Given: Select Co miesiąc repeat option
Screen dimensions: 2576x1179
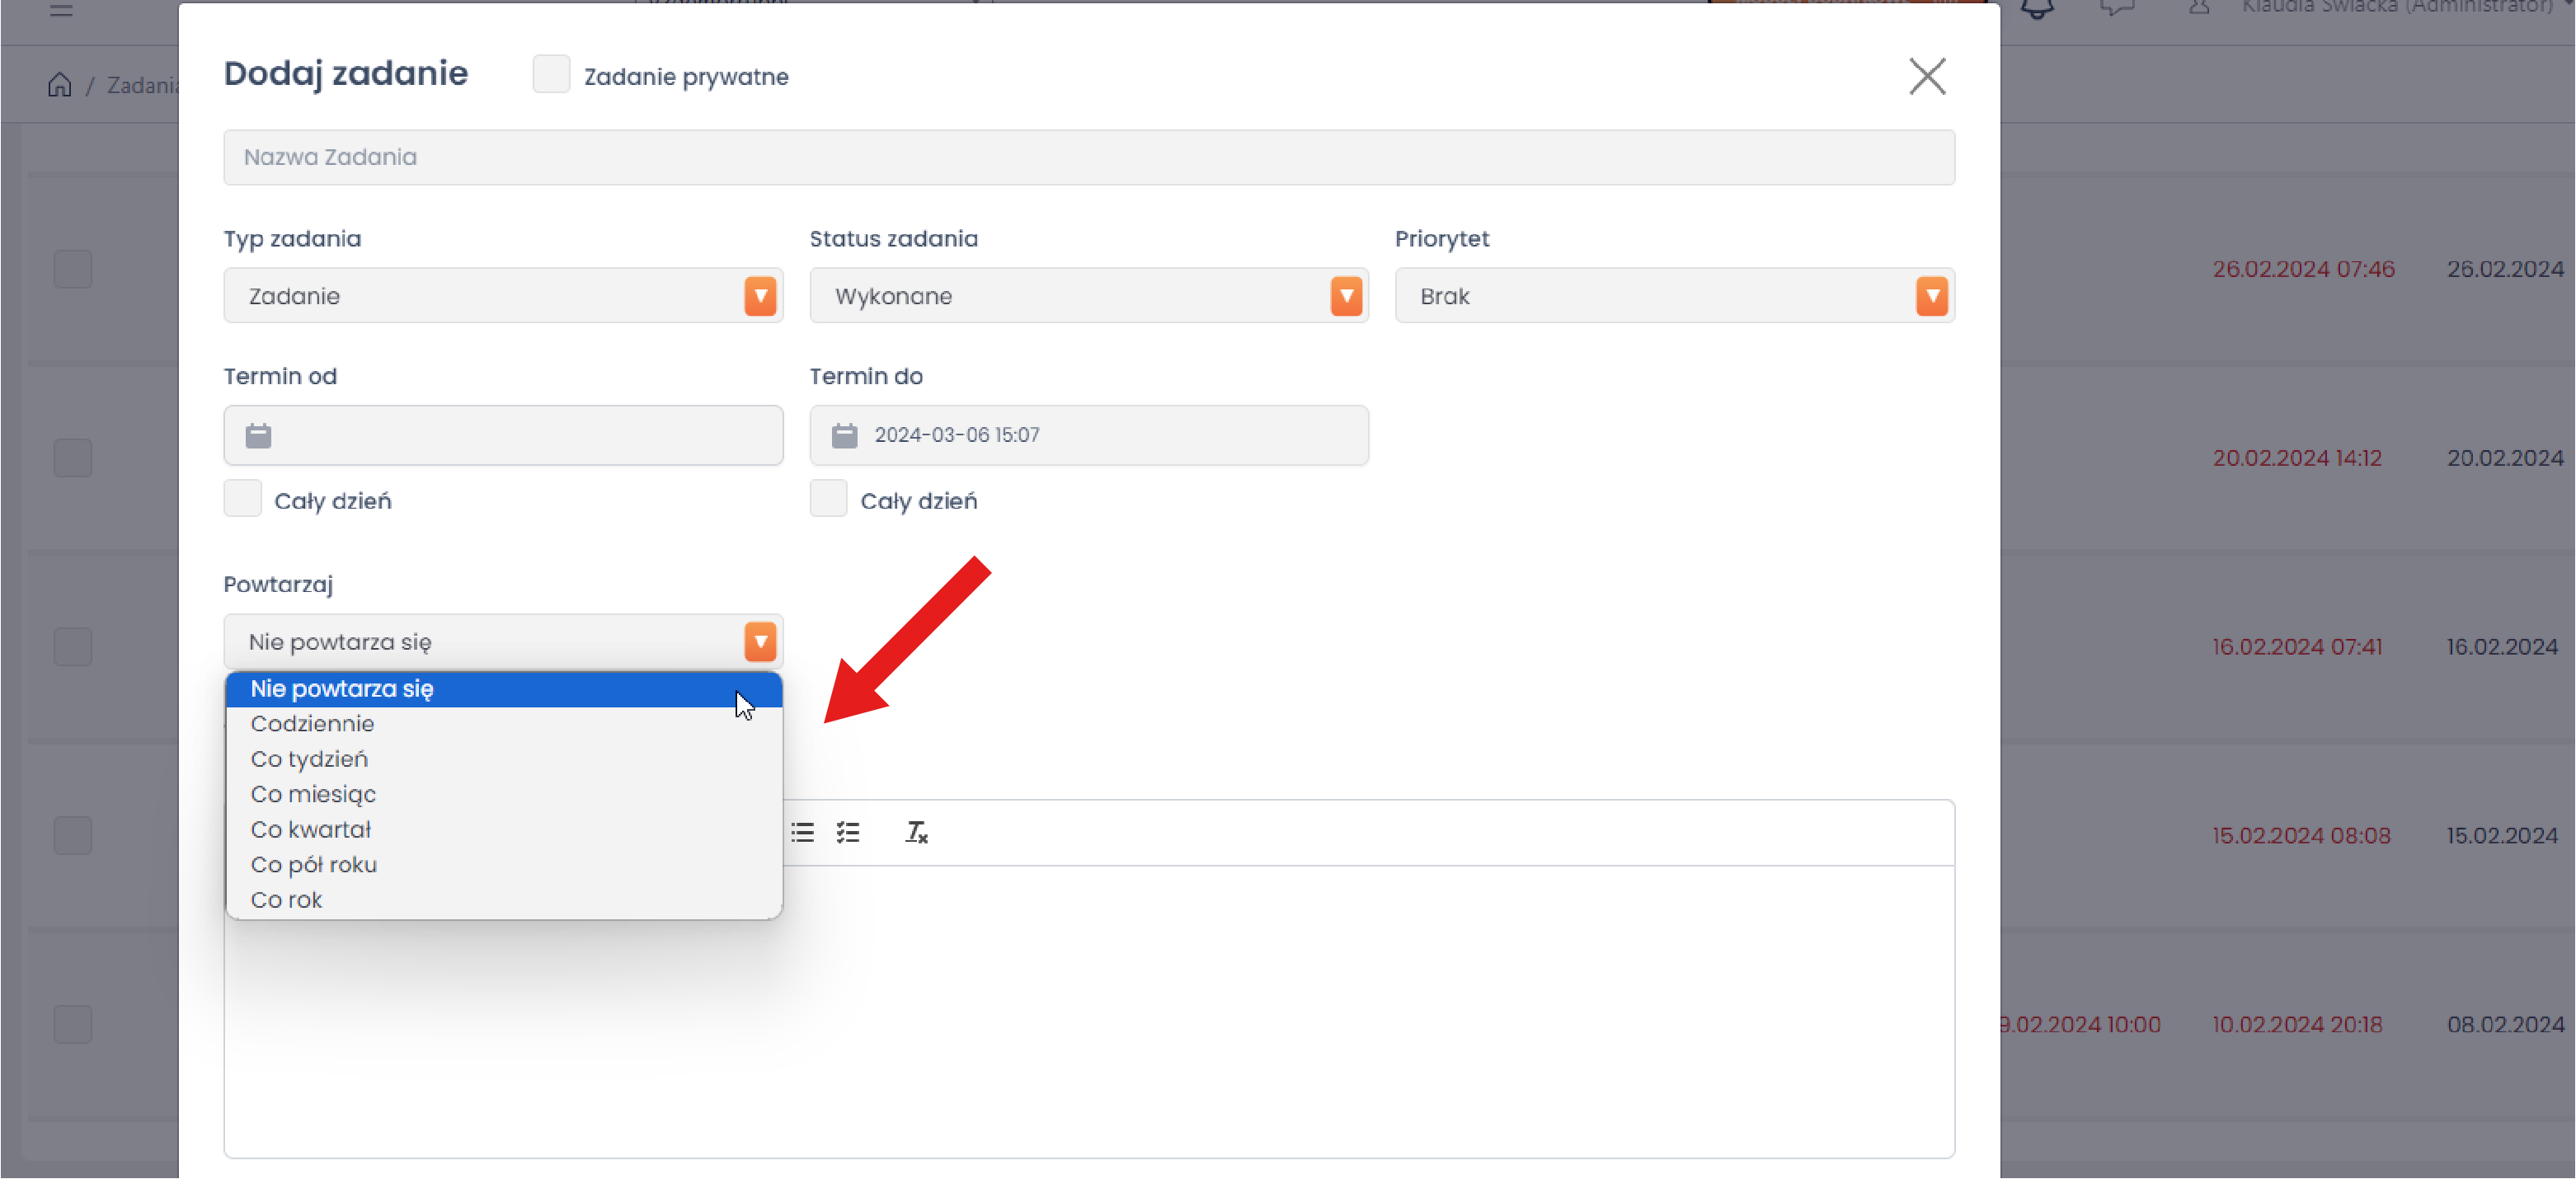Looking at the screenshot, I should point(313,794).
